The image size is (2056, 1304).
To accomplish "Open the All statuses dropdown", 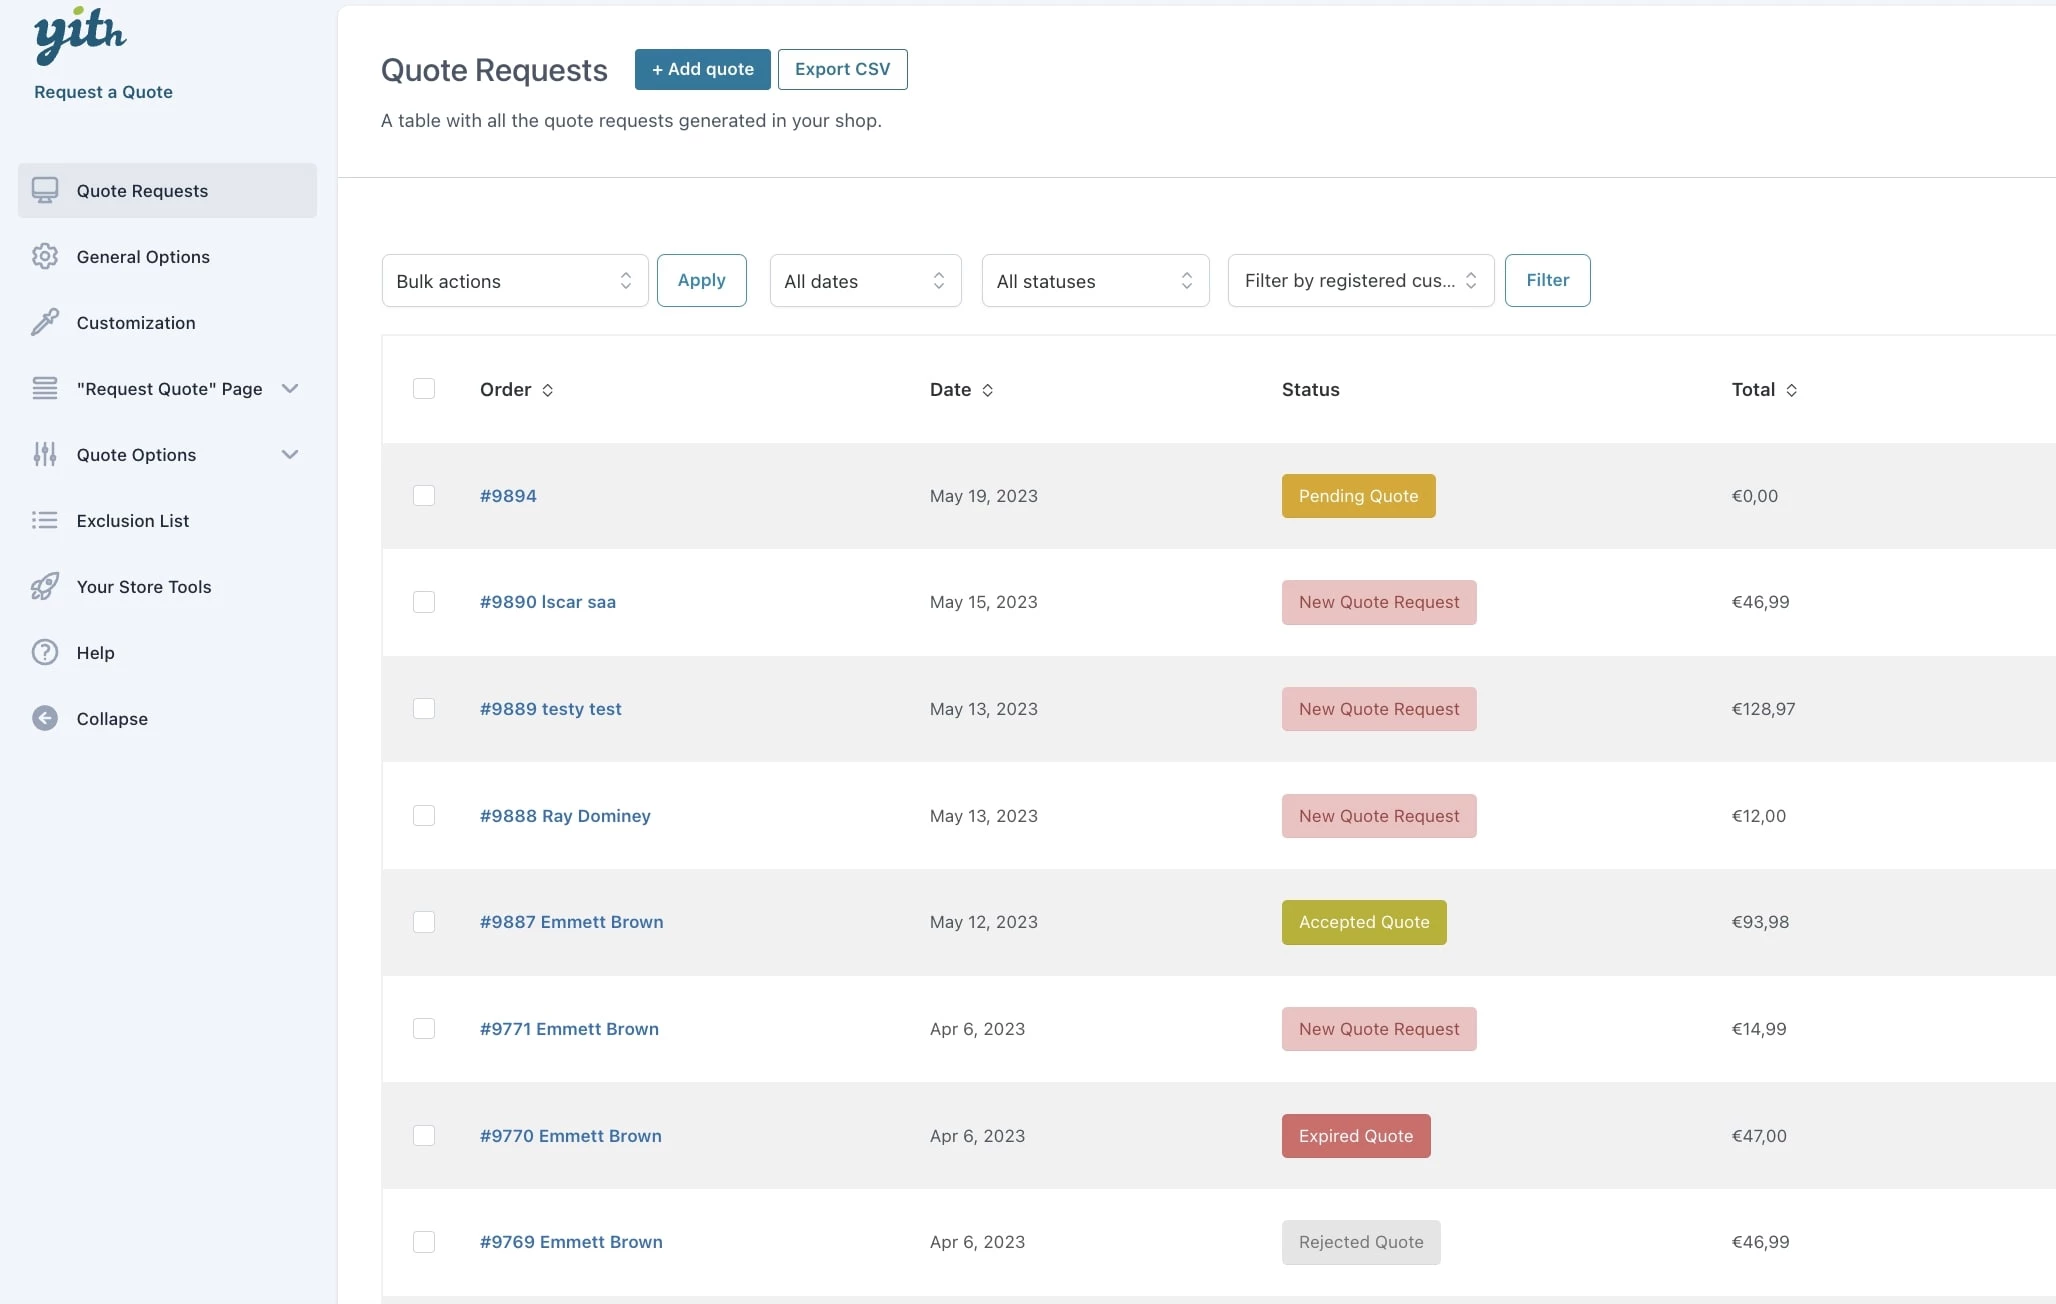I will tap(1094, 281).
